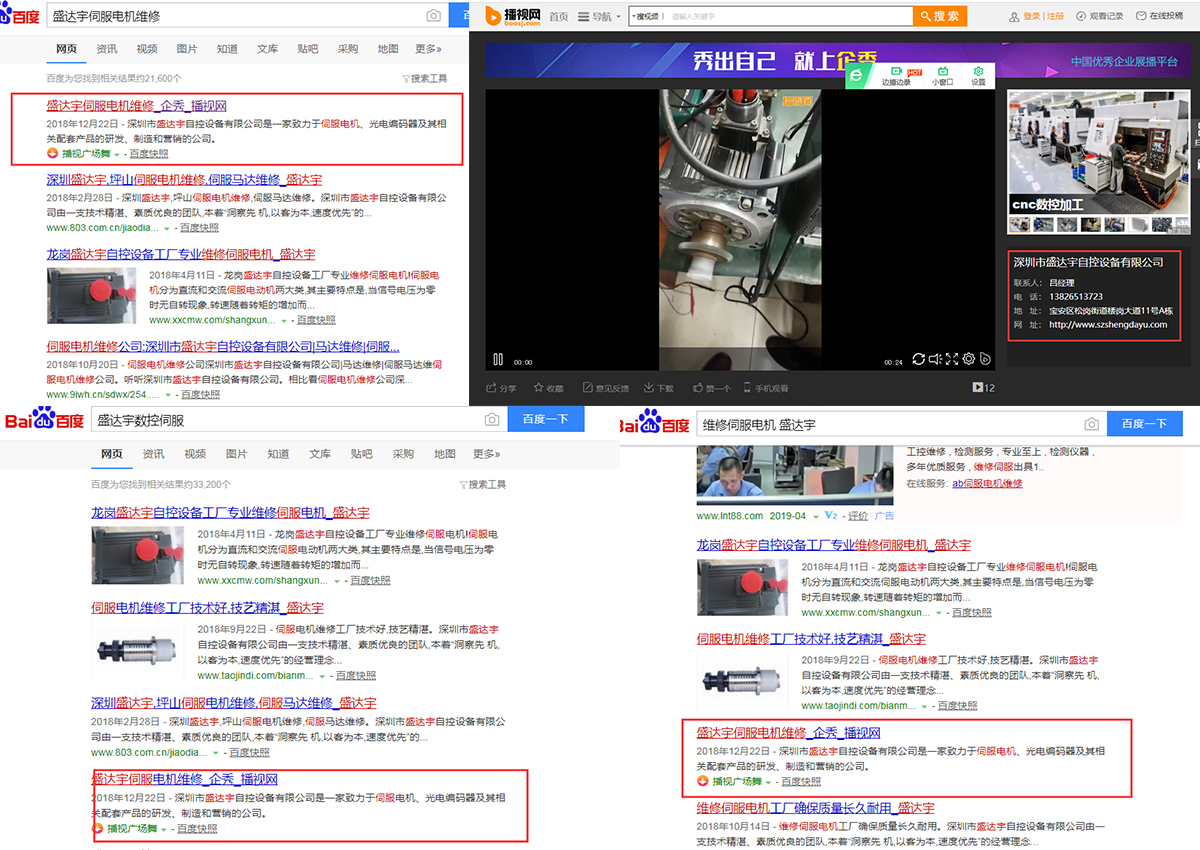The image size is (1200, 850).
Task: Expand the 导航 dropdown arrow on 播视网
Action: point(618,17)
